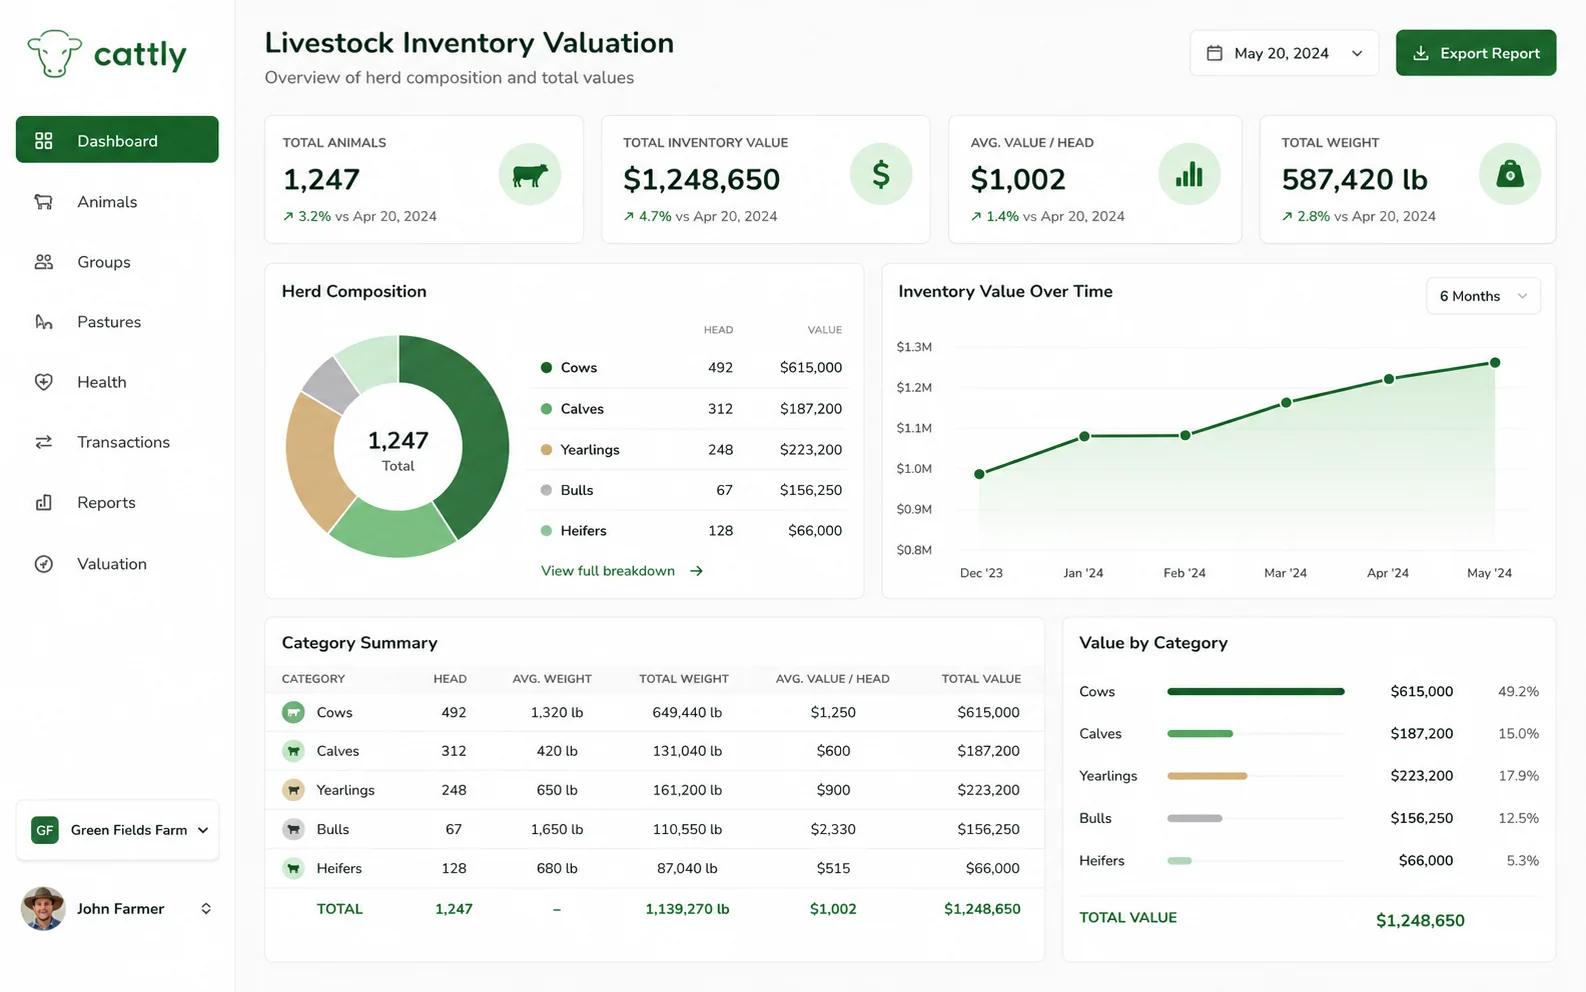
Task: Click the Calves row icon in Category Summary
Action: 293,751
